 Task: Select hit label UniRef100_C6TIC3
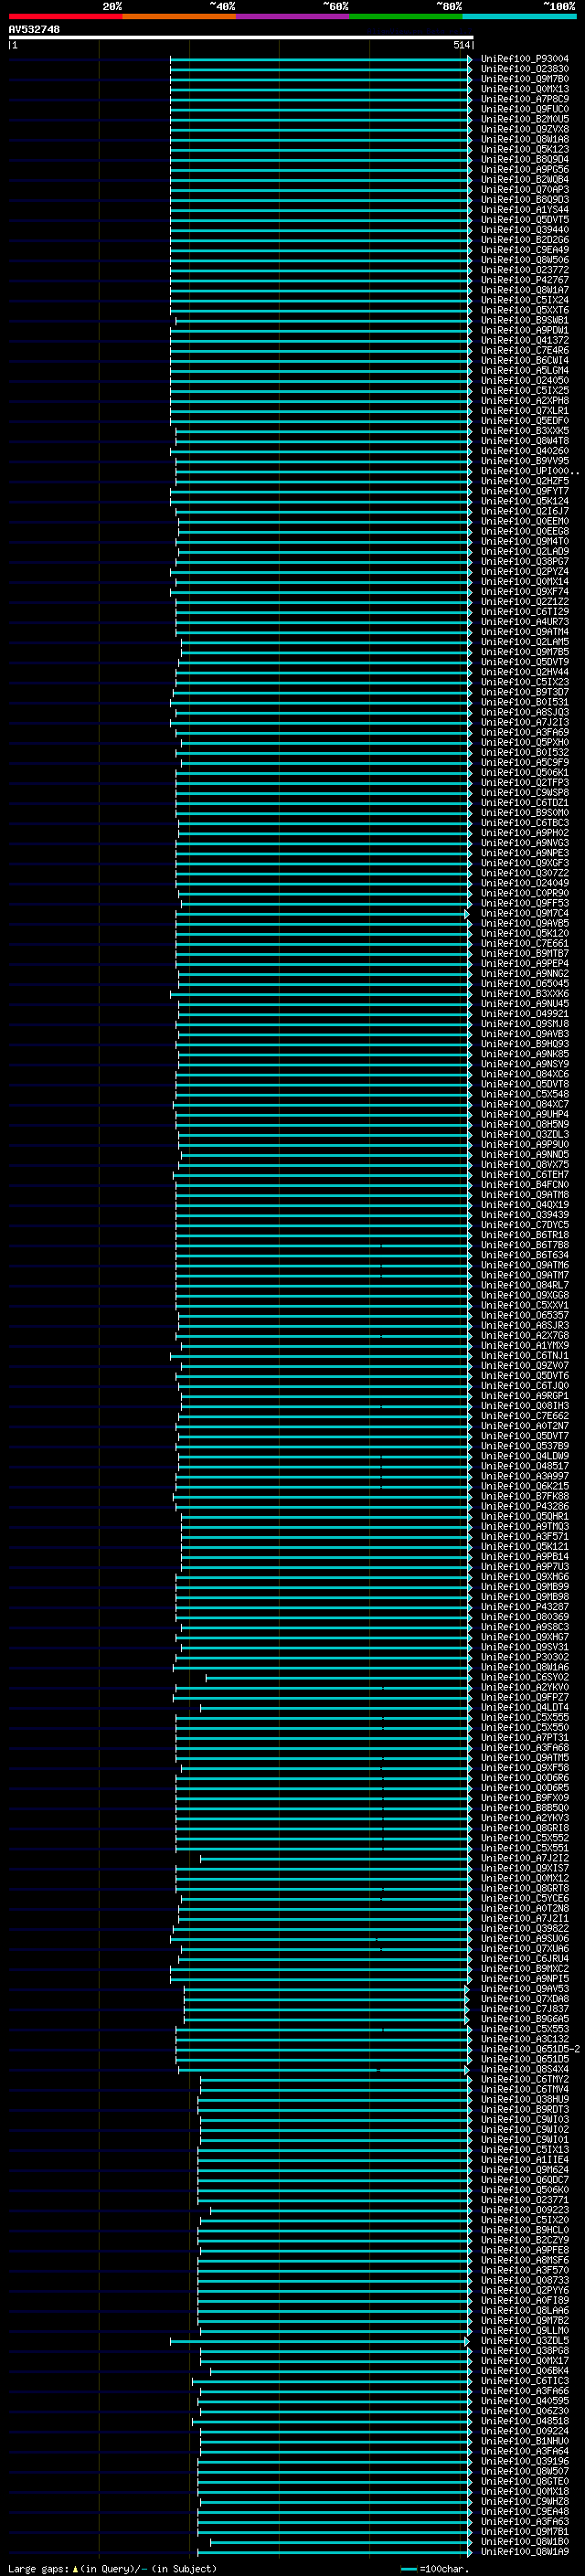[x=524, y=2381]
